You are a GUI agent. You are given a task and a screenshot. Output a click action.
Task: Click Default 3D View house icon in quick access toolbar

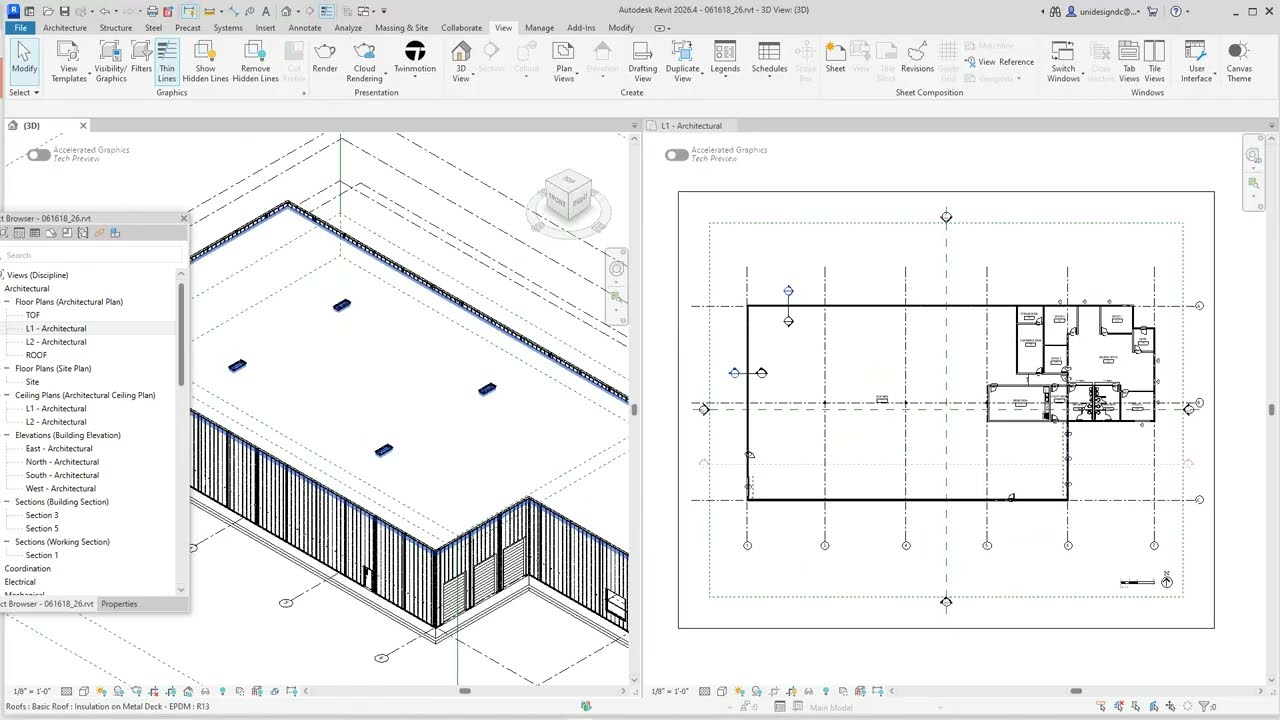pyautogui.click(x=286, y=11)
